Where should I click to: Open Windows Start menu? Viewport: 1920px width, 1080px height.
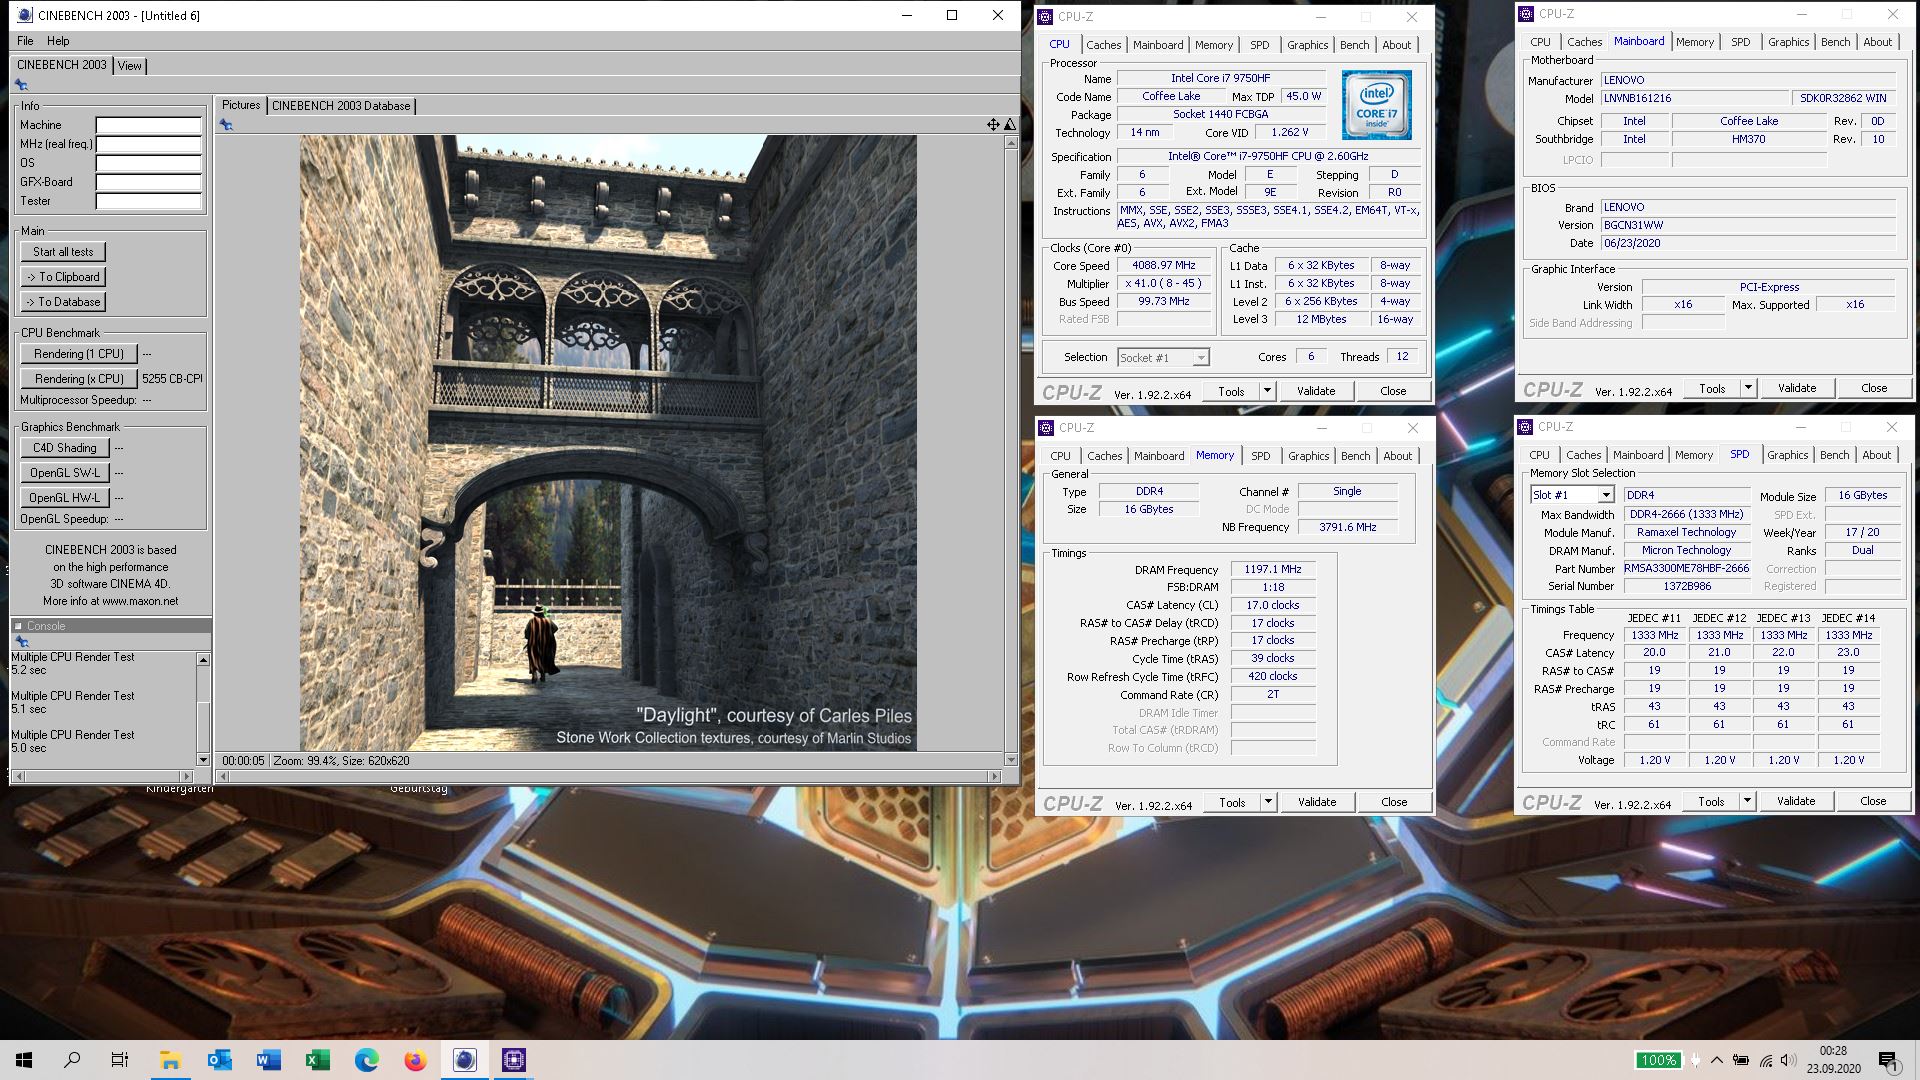[x=24, y=1060]
